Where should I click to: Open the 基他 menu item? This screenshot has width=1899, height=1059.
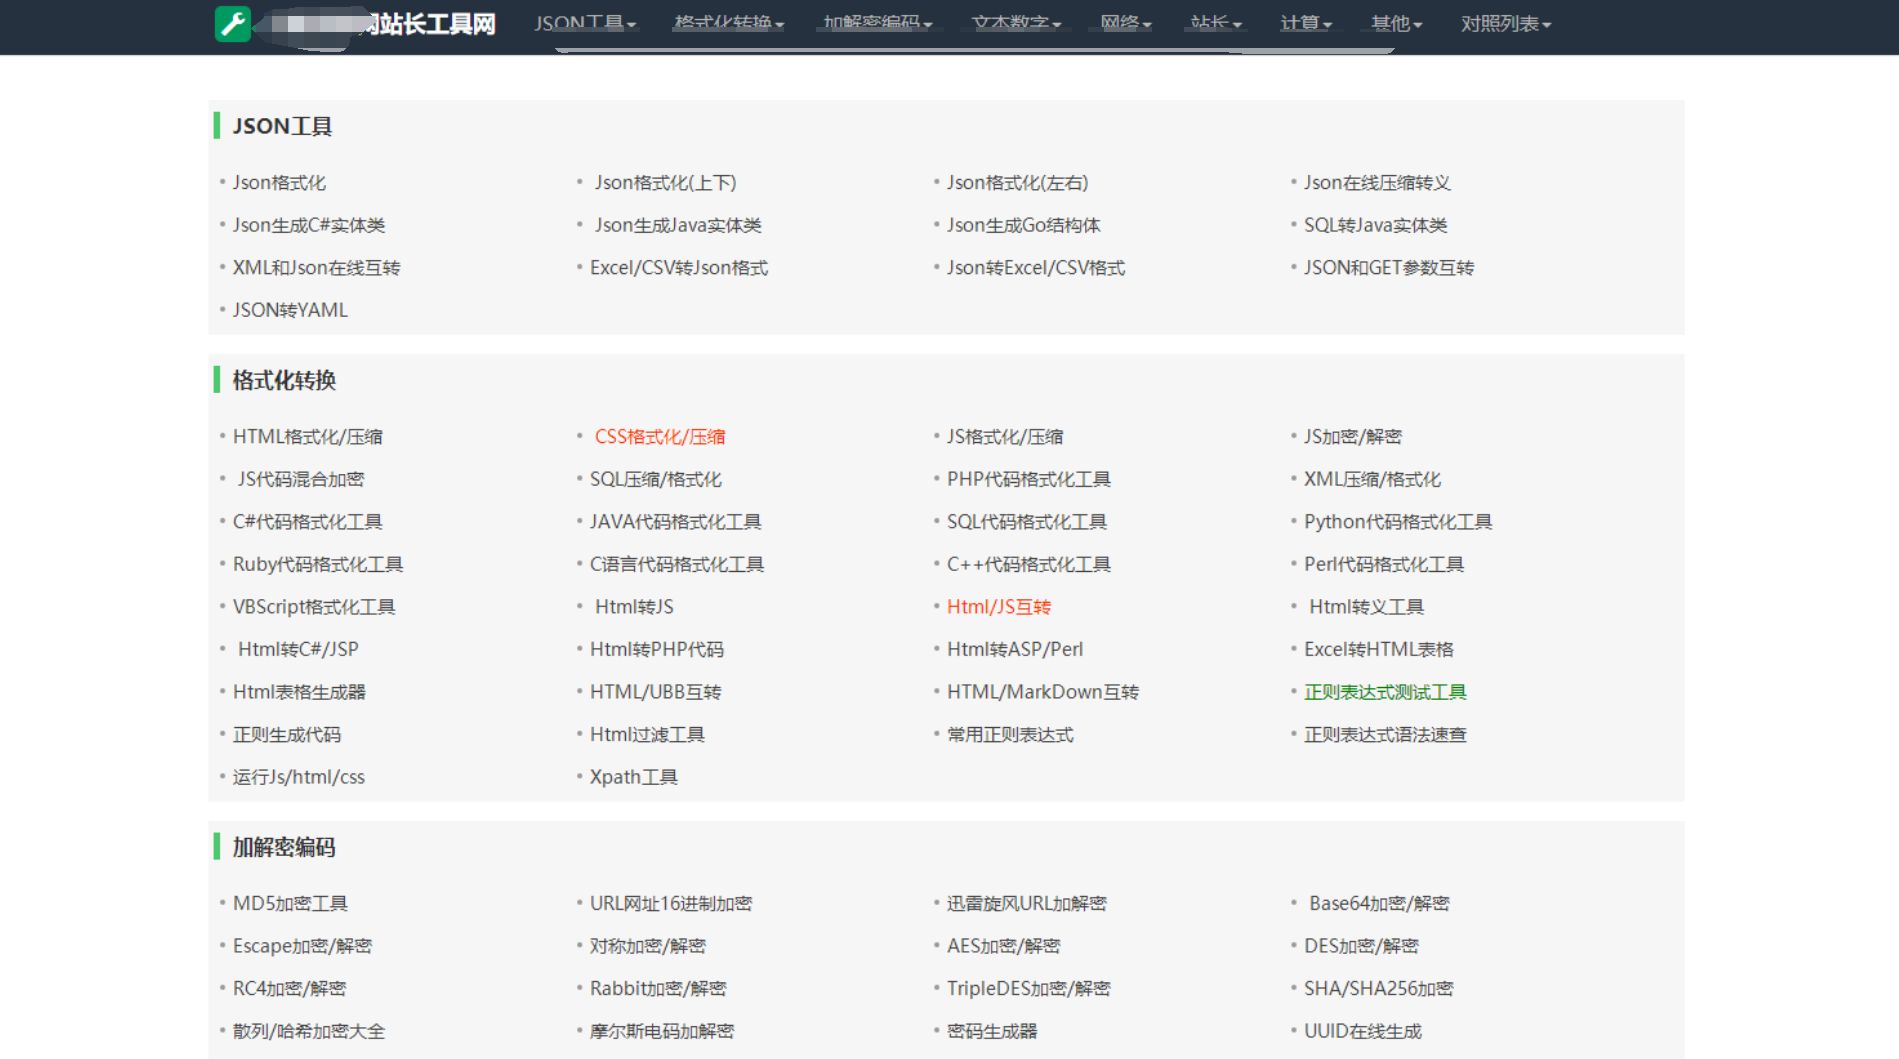tap(1394, 22)
